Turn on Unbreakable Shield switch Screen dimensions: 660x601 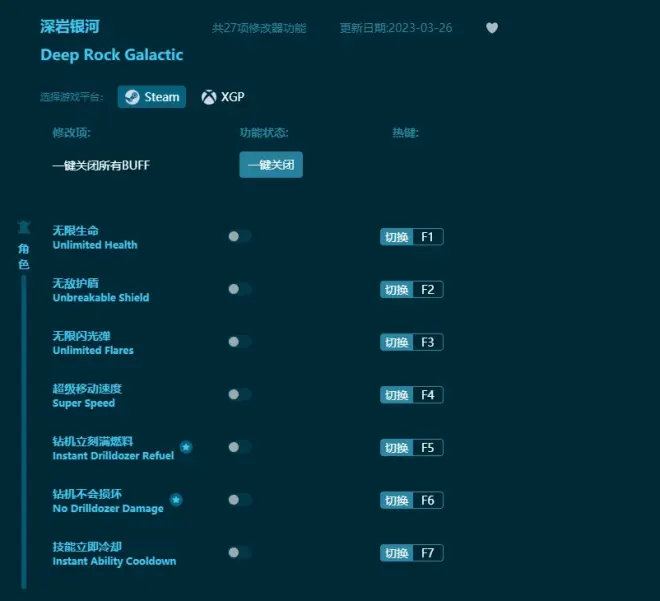[239, 289]
